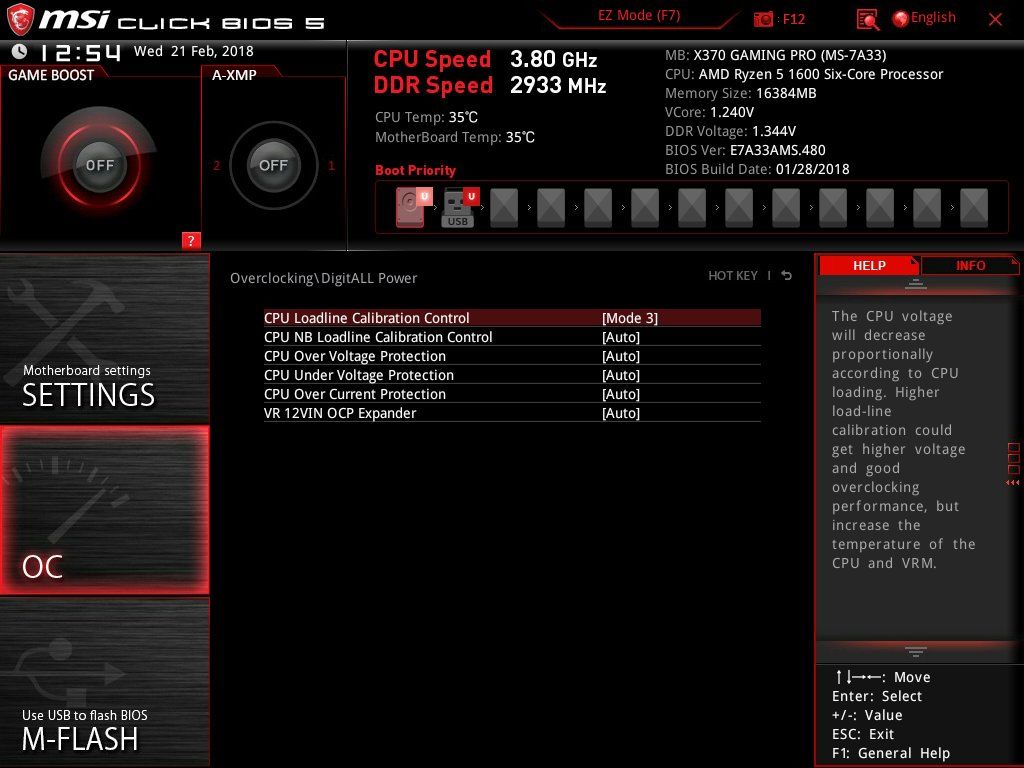This screenshot has height=768, width=1024.
Task: Go back using the return arrow icon
Action: tap(786, 276)
